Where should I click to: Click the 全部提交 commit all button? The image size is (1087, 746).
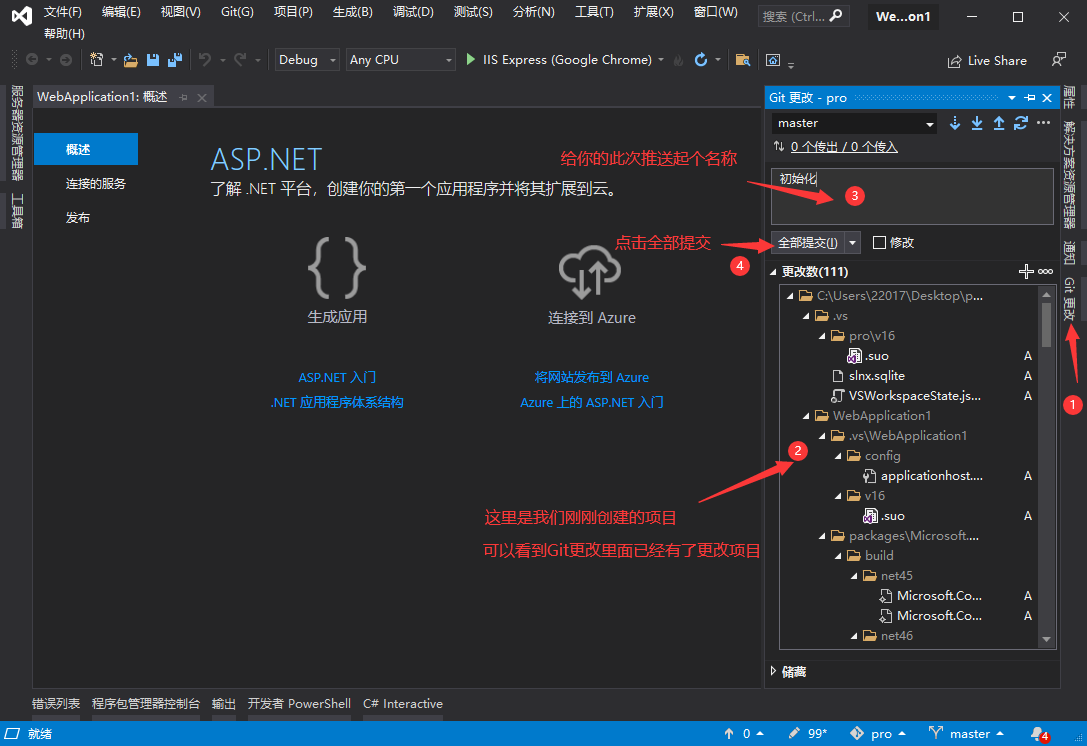808,243
